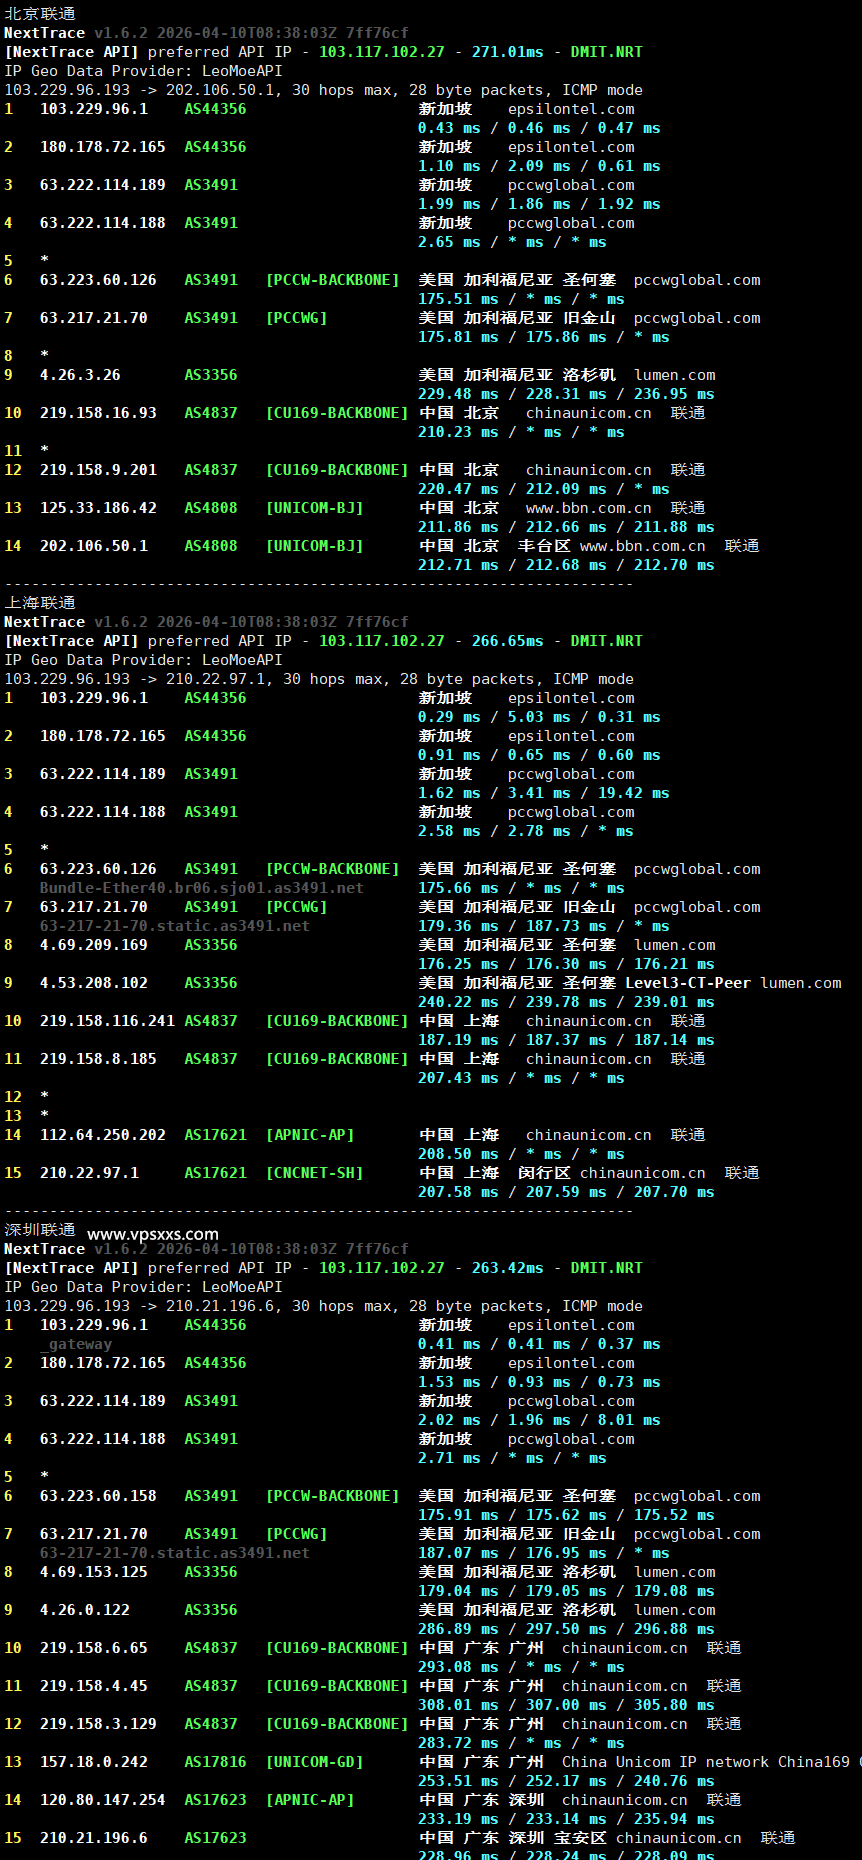This screenshot has height=1860, width=862.
Task: Select the IP address 157.18.0.242
Action: (94, 1762)
